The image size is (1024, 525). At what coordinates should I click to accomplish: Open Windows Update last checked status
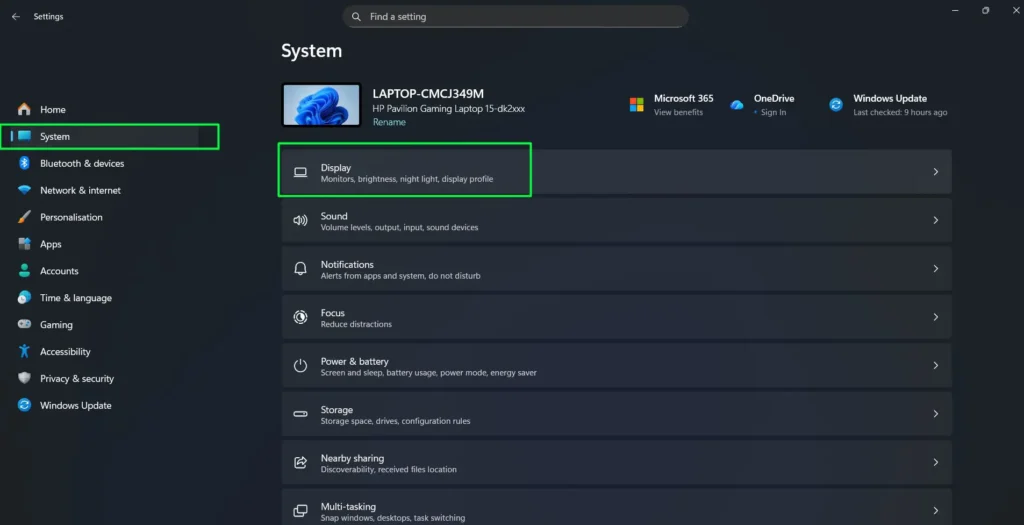pos(900,112)
